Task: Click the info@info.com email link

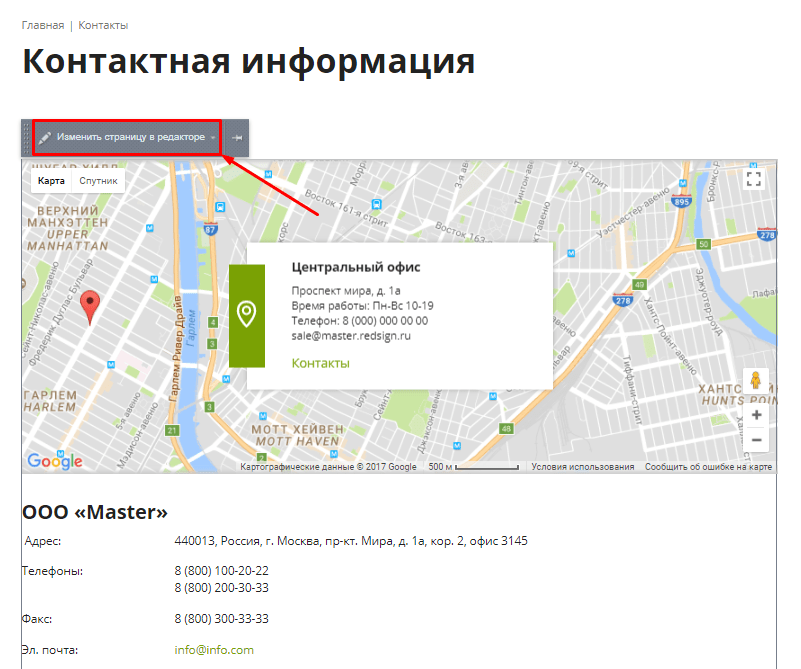Action: (x=214, y=650)
